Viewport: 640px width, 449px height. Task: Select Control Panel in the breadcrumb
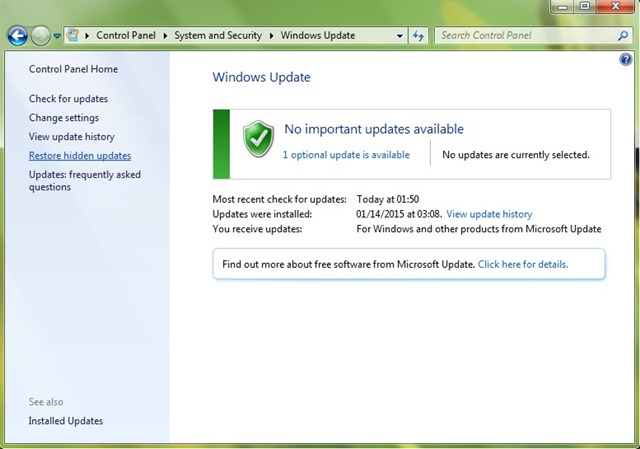click(126, 36)
